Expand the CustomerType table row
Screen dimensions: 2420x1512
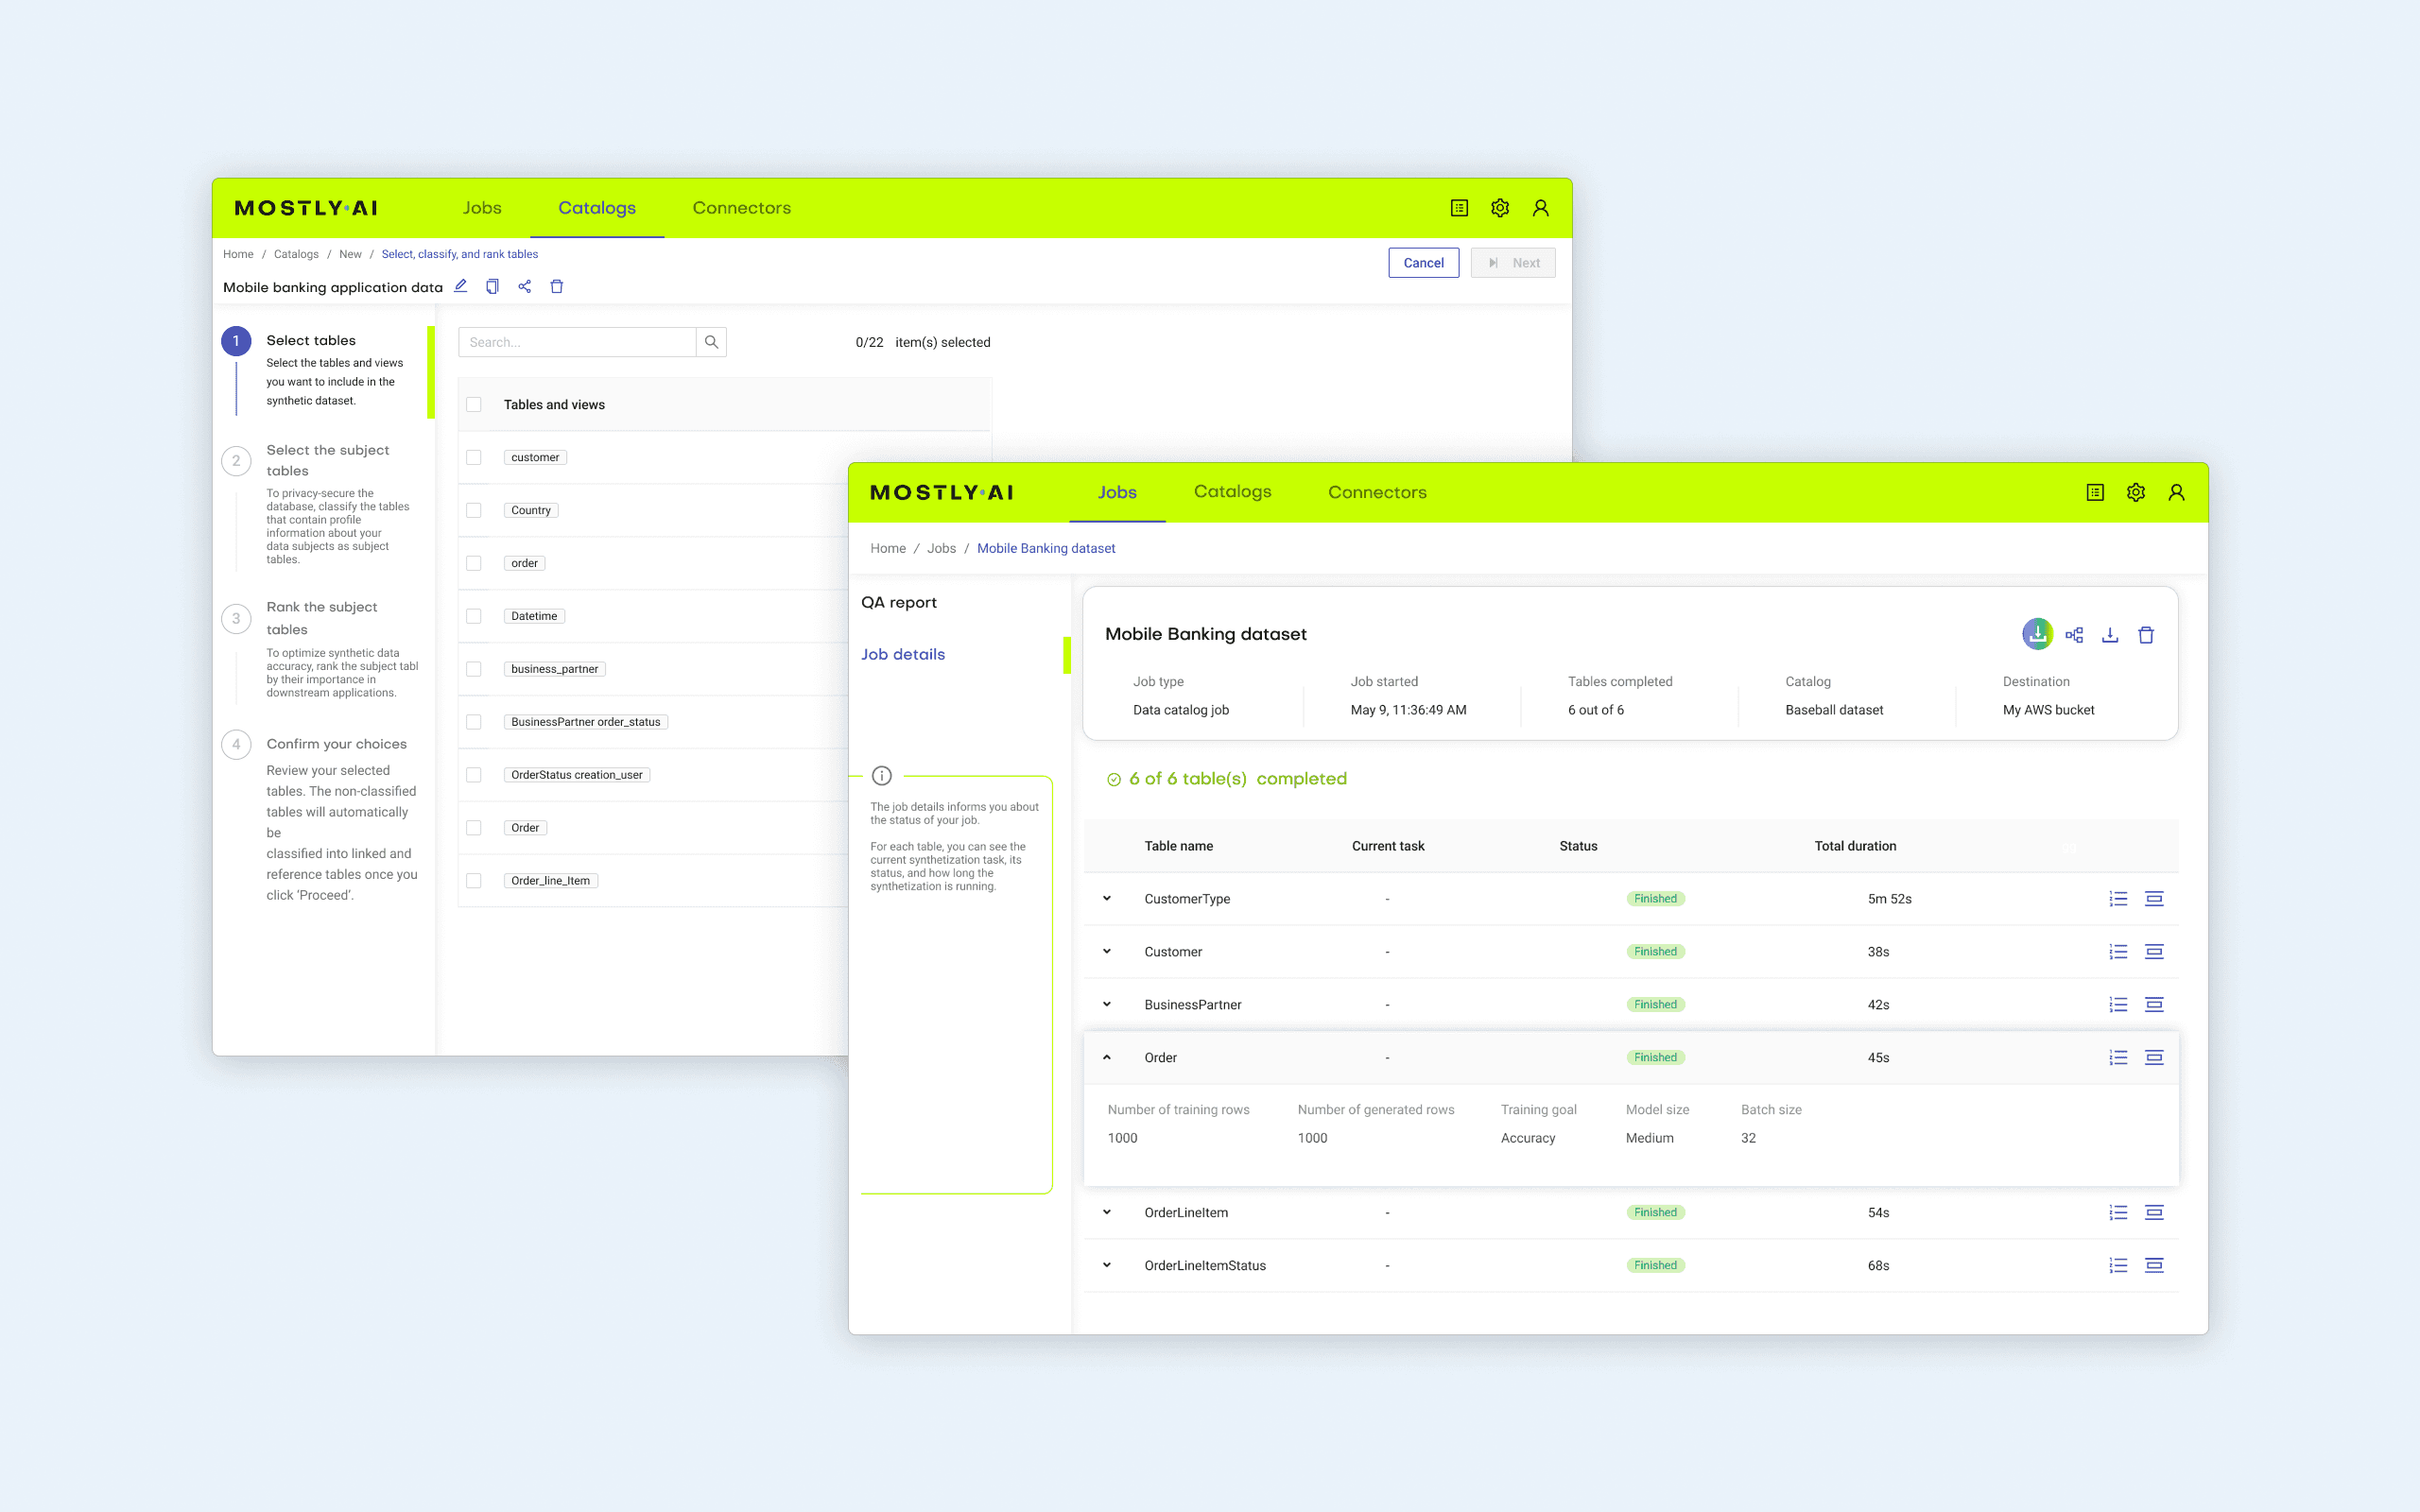point(1107,899)
